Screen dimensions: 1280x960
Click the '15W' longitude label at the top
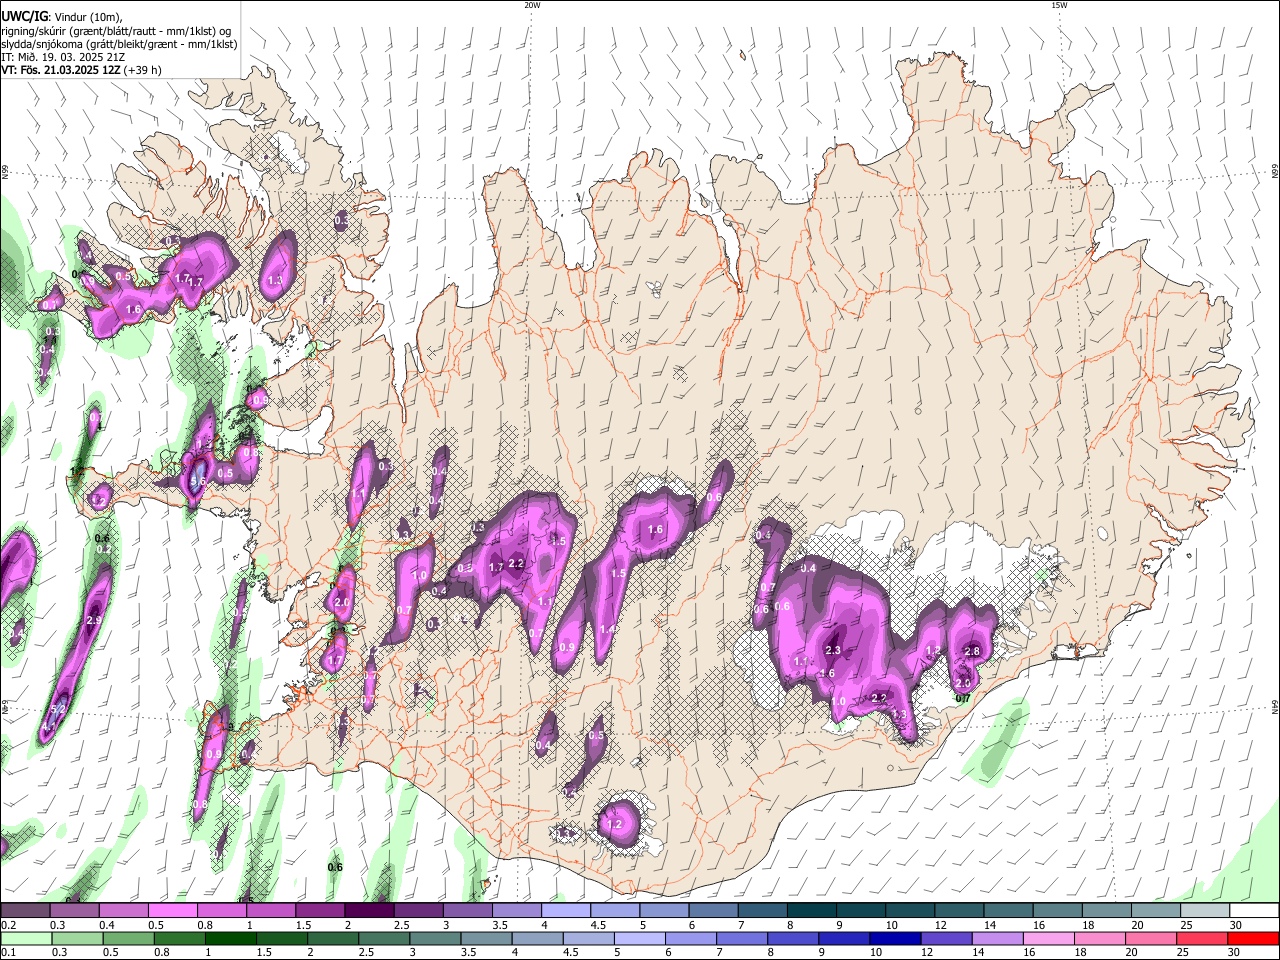pos(1058,5)
